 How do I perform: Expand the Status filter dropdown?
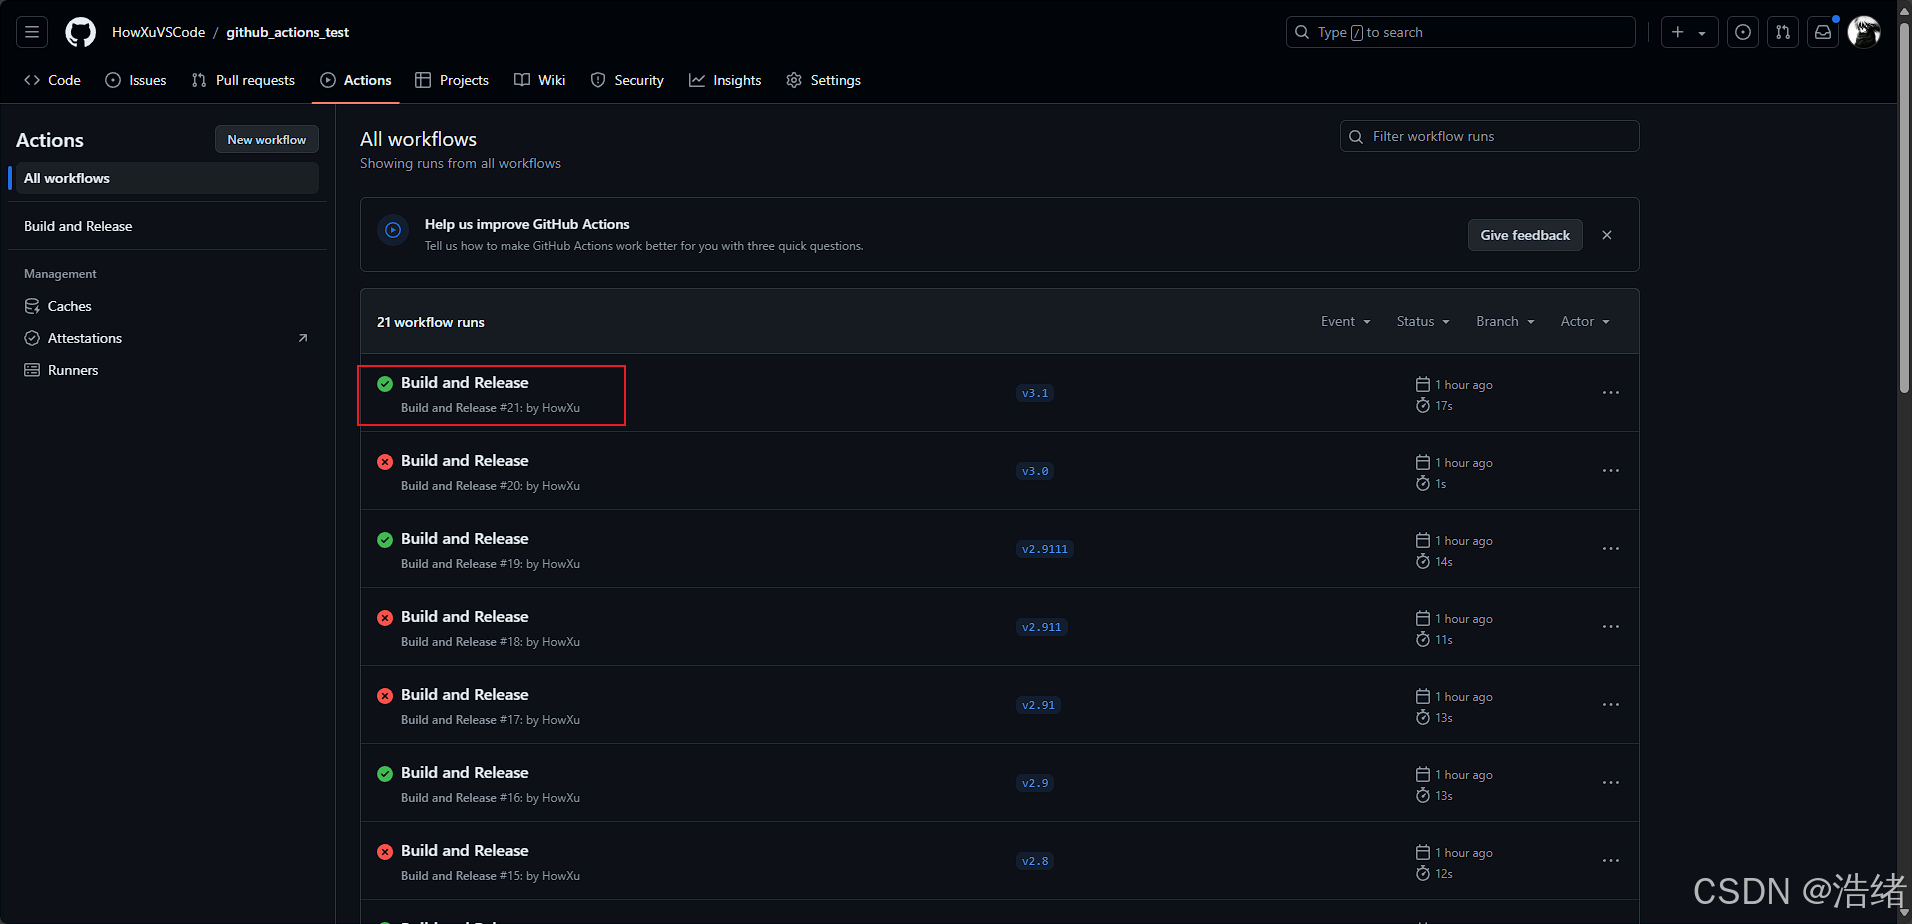[x=1422, y=321]
